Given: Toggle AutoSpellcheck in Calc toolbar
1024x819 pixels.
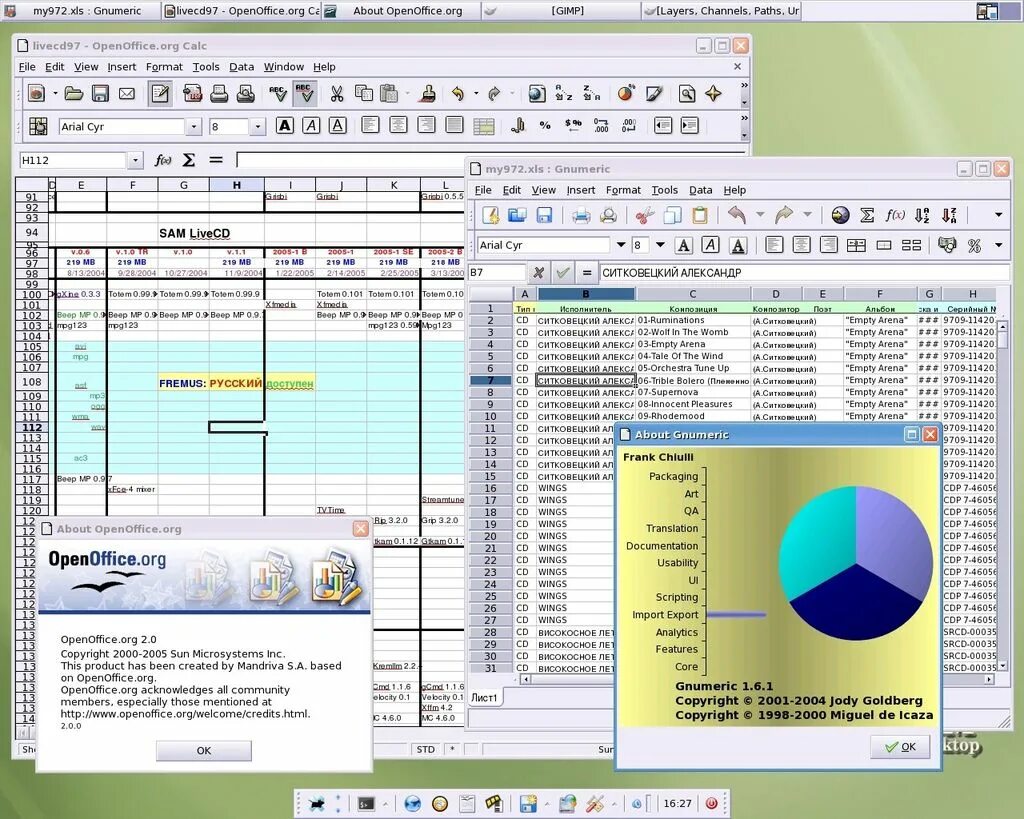Looking at the screenshot, I should click(x=304, y=94).
